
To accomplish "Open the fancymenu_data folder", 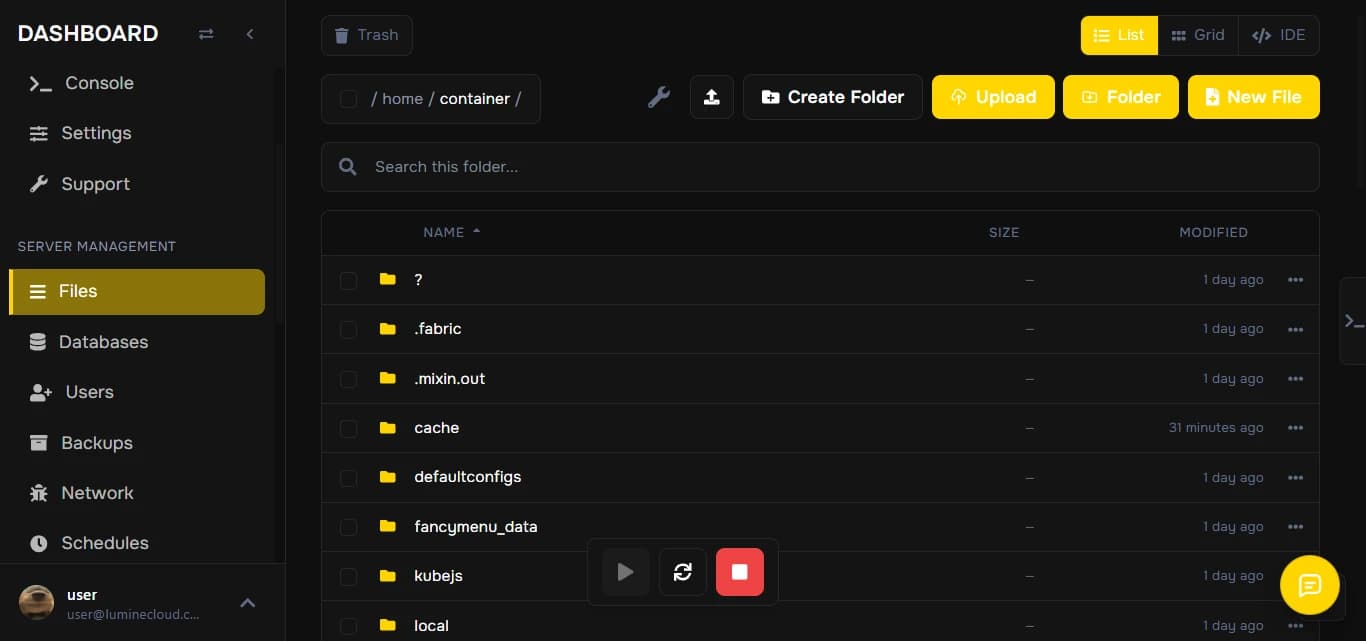I will pos(476,527).
